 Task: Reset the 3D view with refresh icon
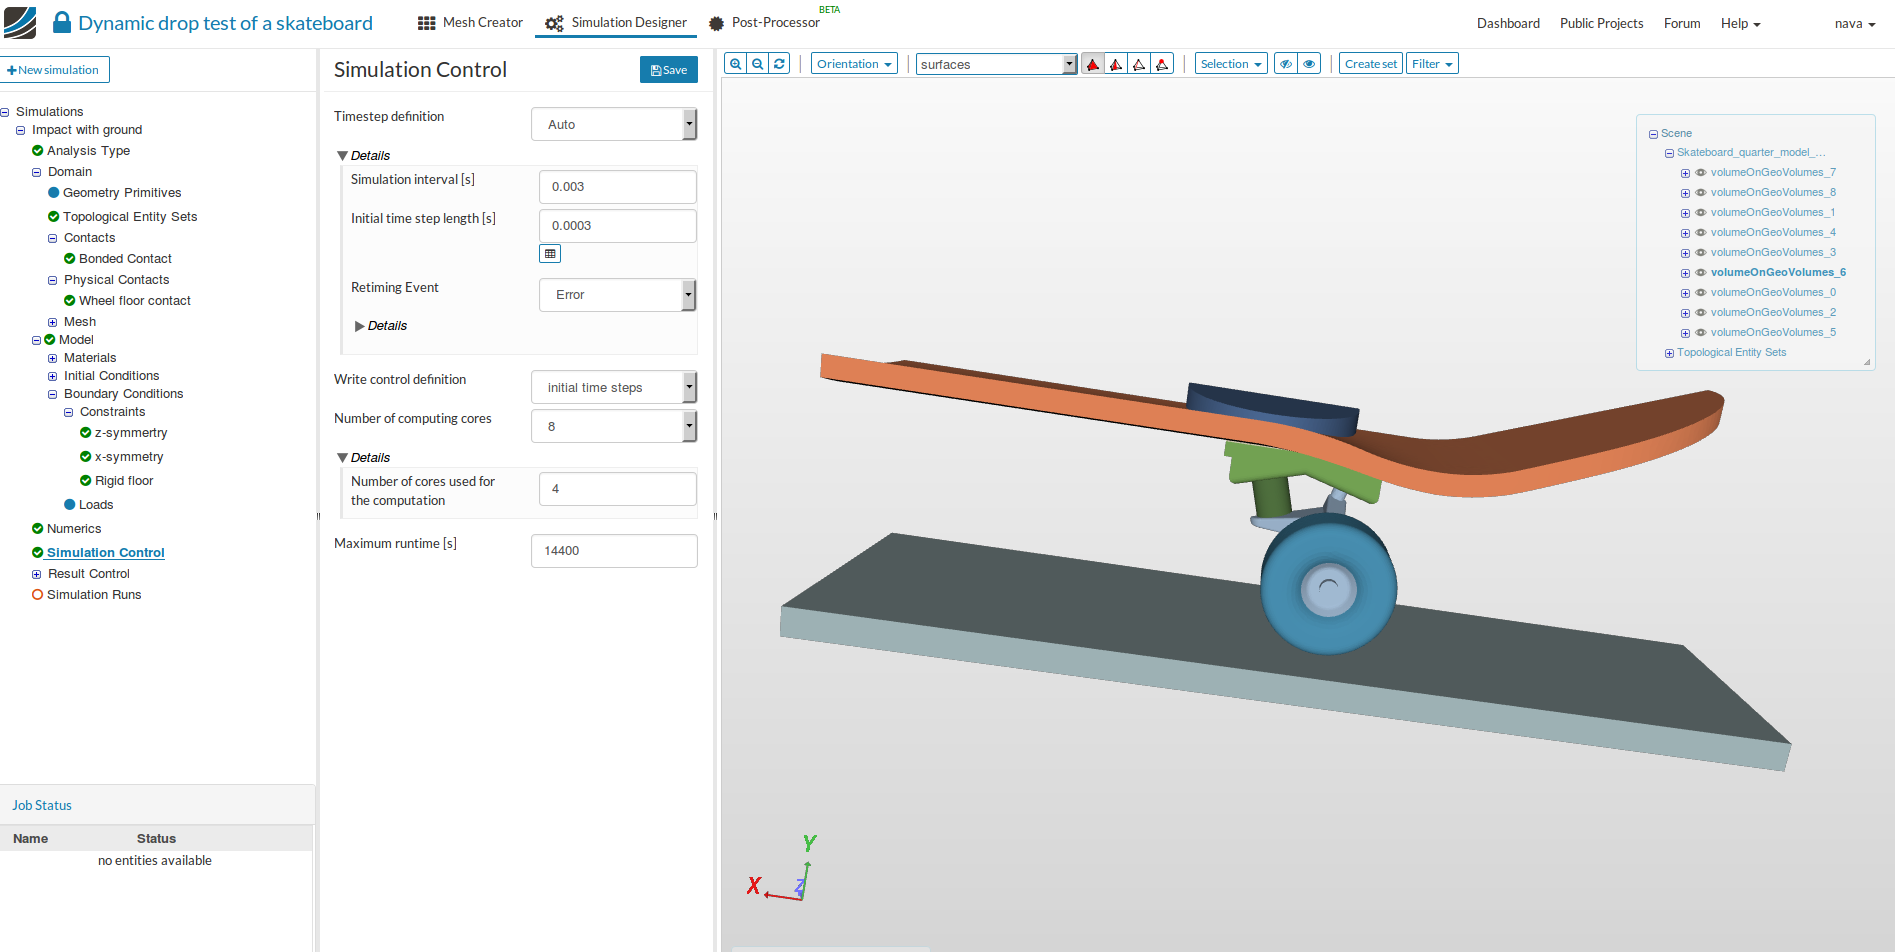[780, 64]
